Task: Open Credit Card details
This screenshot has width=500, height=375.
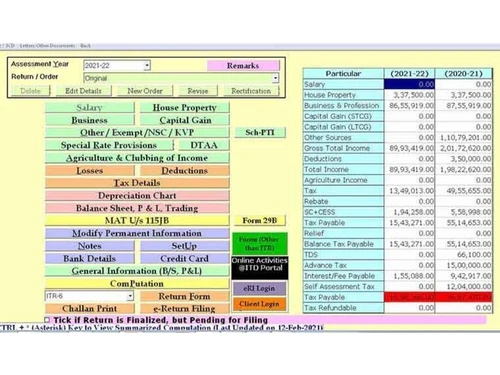Action: [x=185, y=259]
